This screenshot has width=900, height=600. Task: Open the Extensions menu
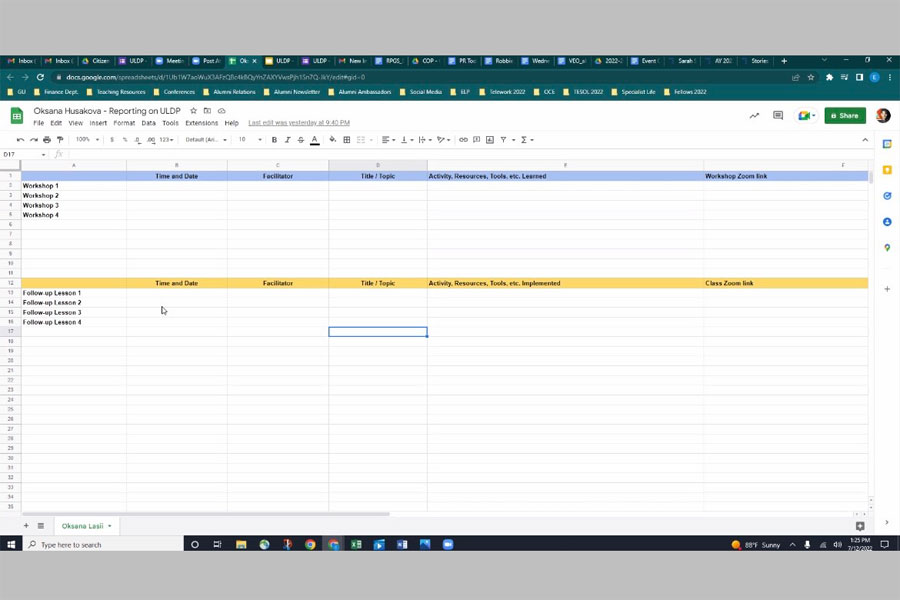tap(201, 123)
